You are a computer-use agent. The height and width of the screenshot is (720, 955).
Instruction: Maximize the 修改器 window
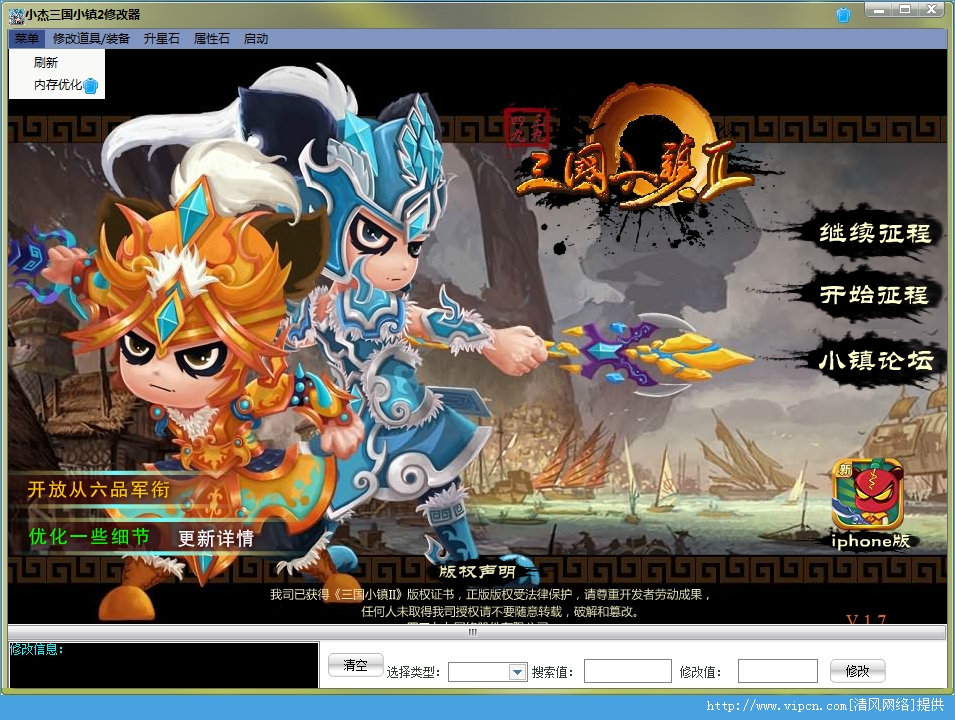(x=905, y=10)
